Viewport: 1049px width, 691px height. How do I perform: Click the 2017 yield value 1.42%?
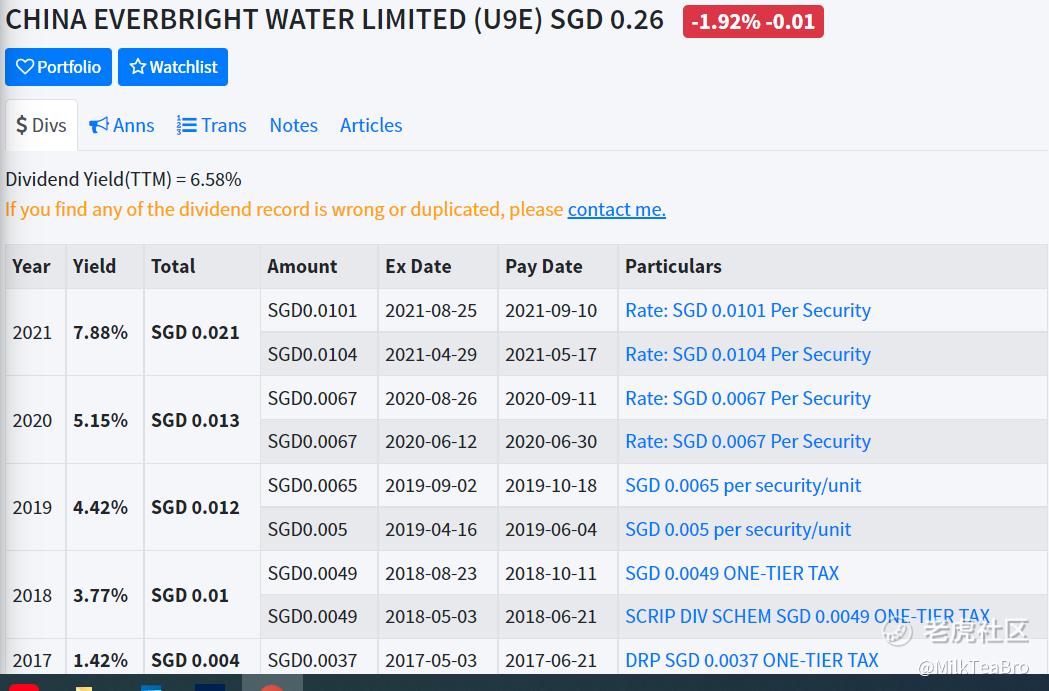pyautogui.click(x=100, y=660)
